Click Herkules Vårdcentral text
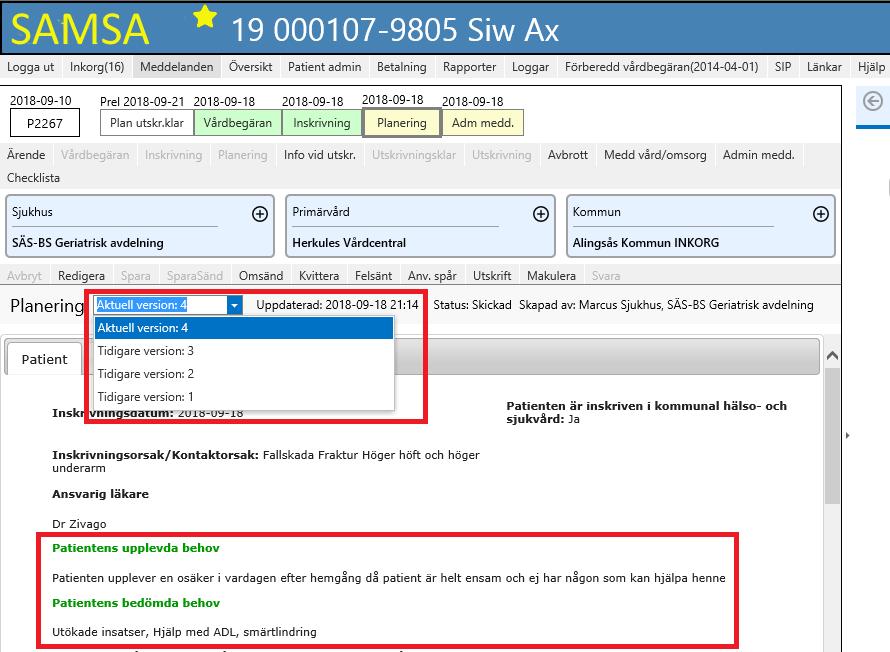890x652 pixels. click(349, 243)
